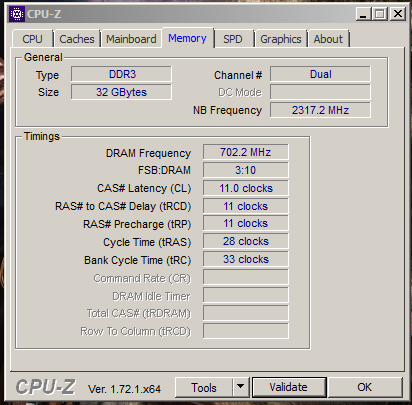Click the Validate button
Image resolution: width=412 pixels, height=405 pixels.
pos(289,387)
